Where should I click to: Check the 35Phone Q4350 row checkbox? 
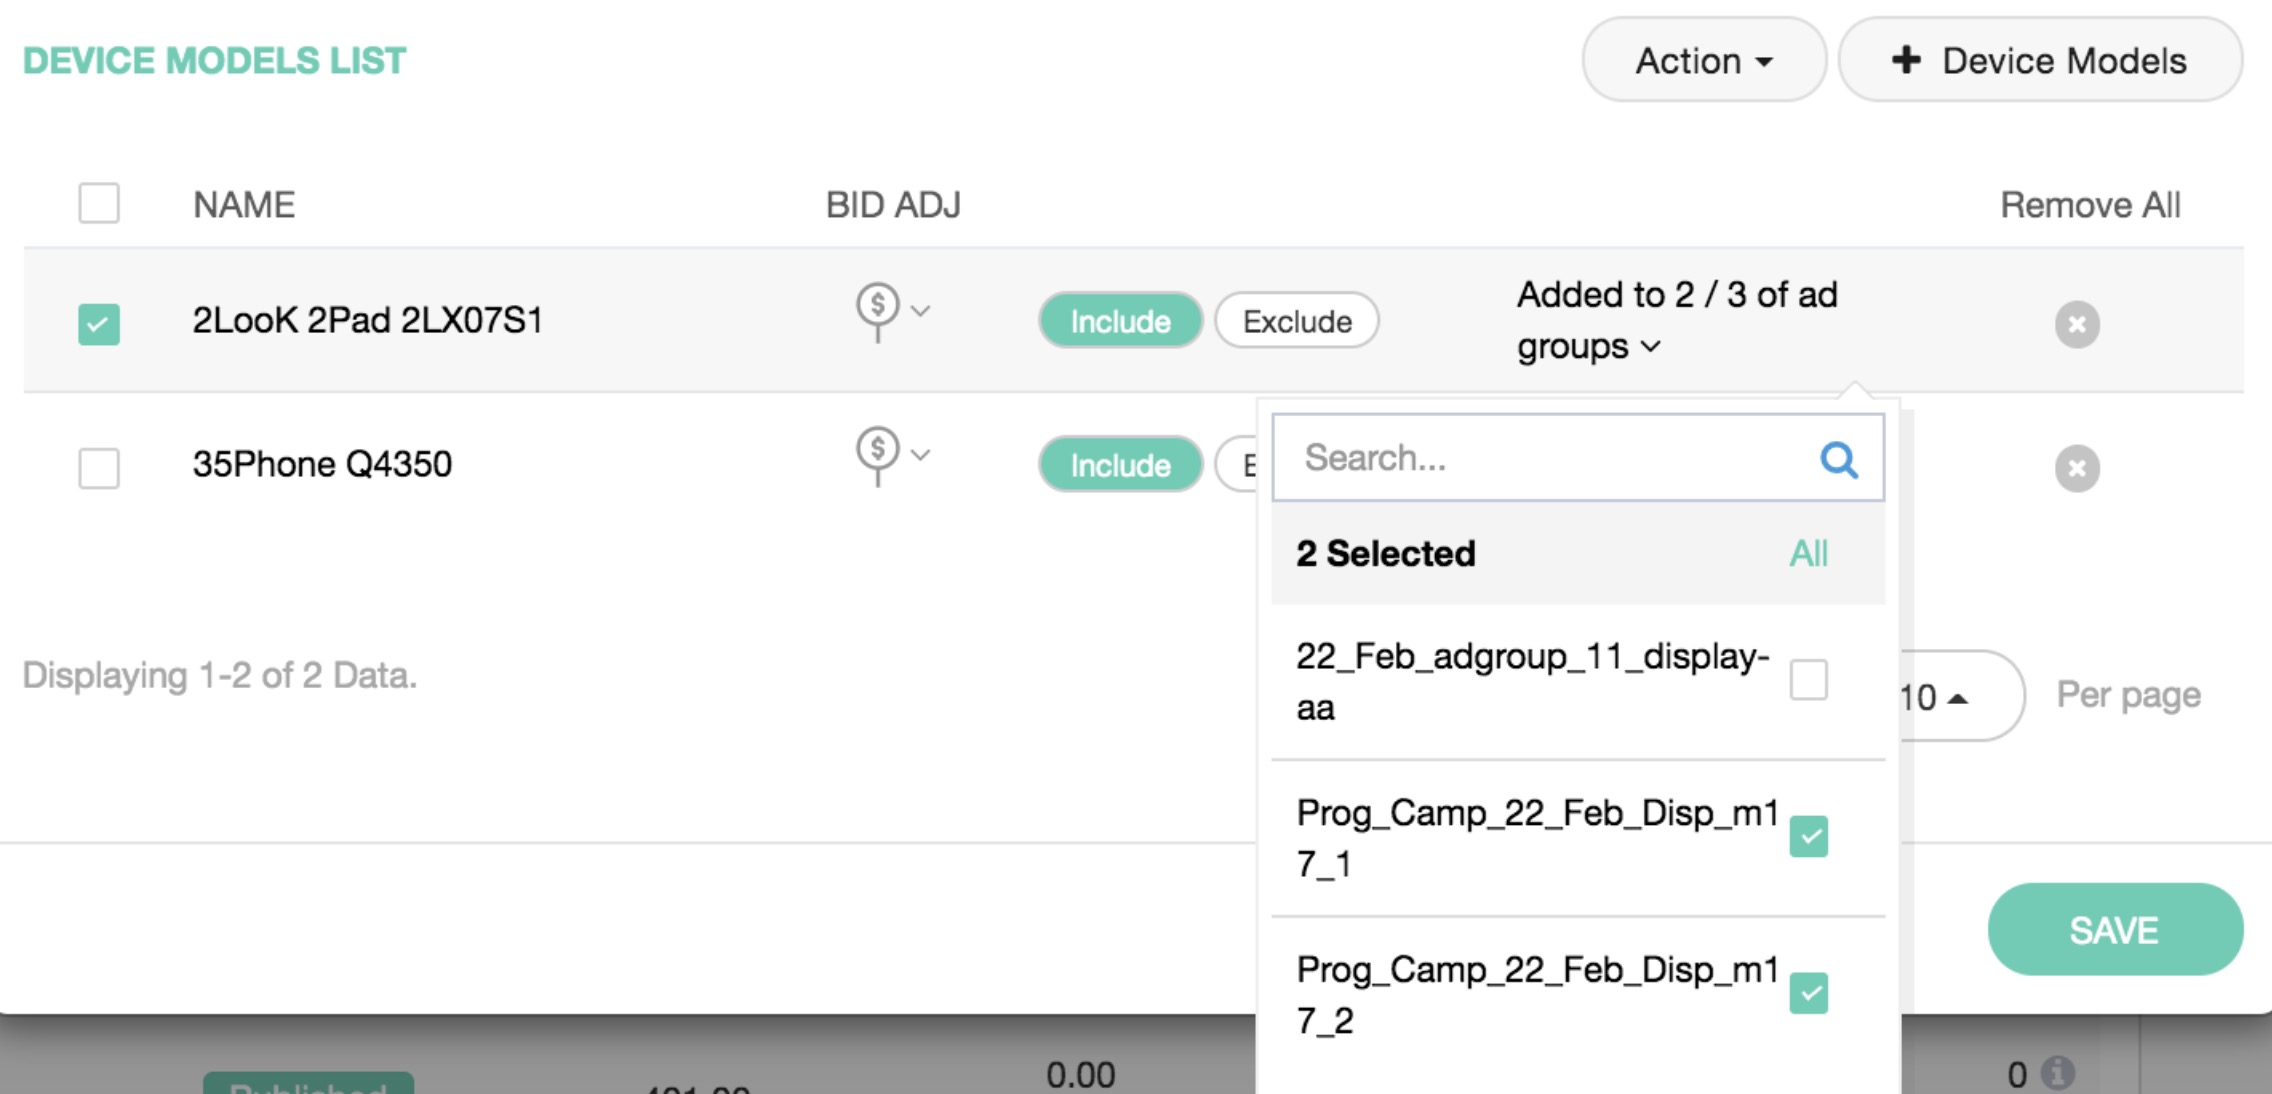tap(99, 468)
